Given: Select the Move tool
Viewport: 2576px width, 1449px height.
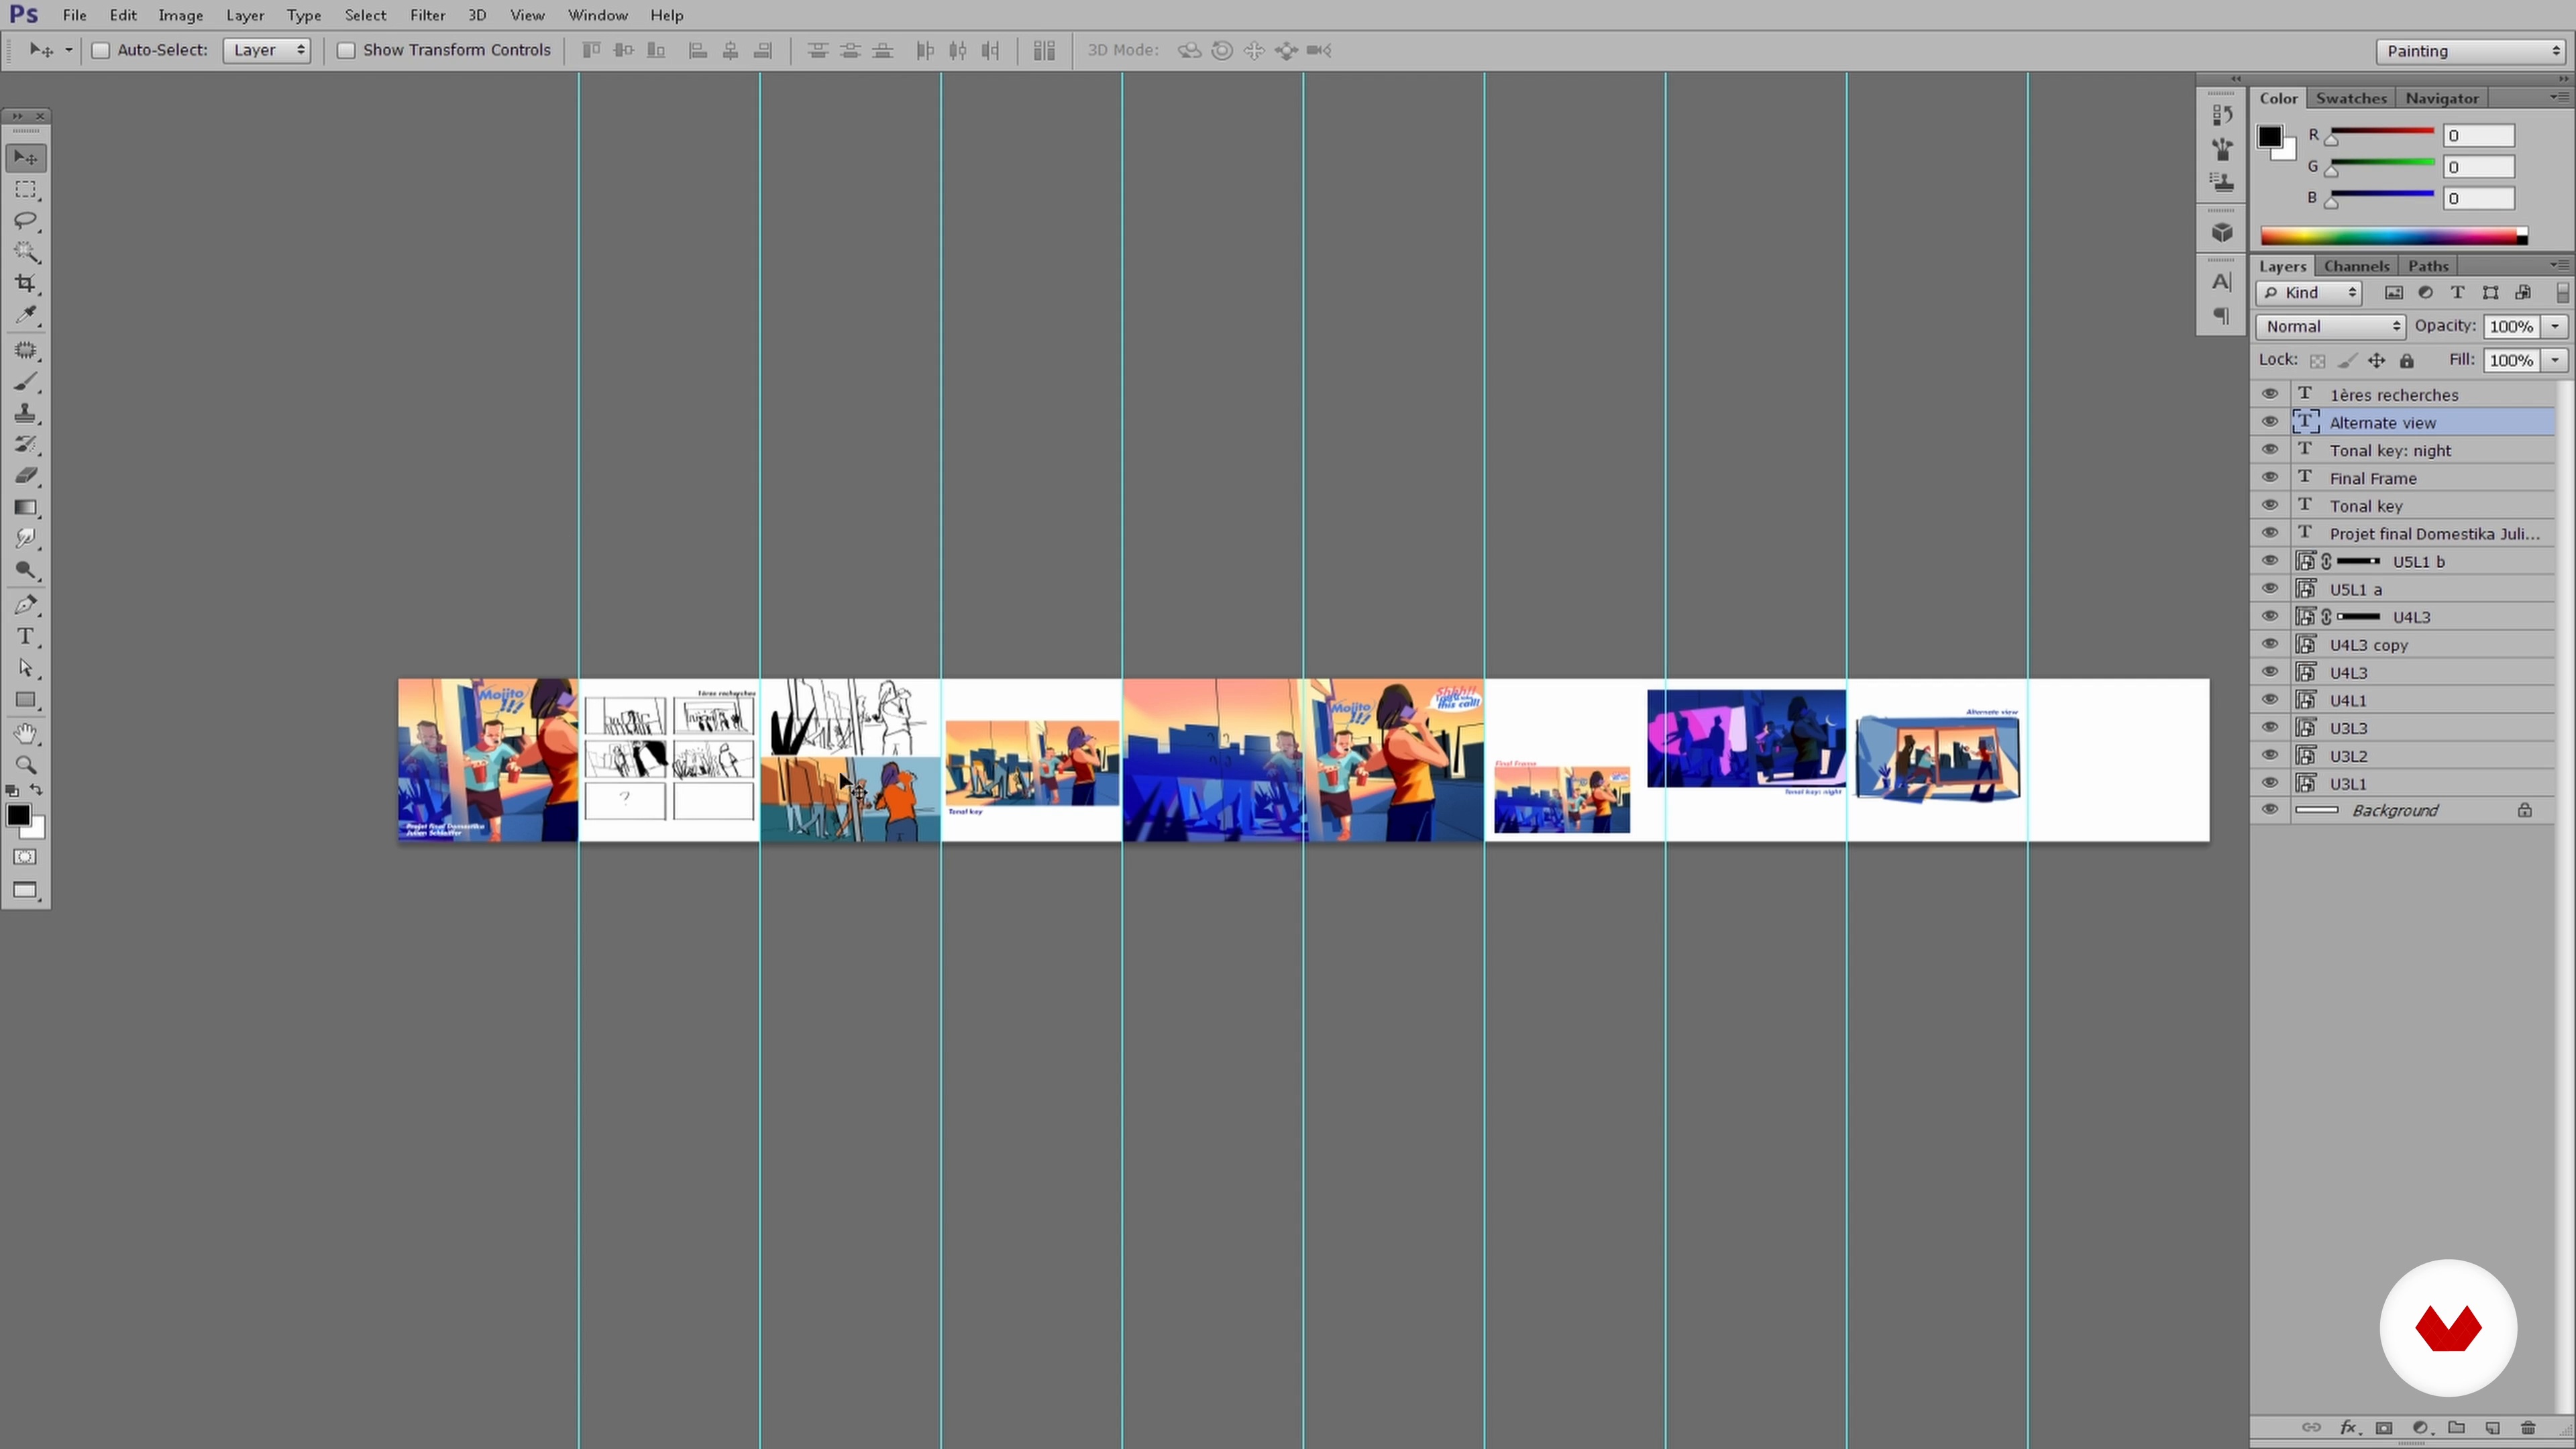Looking at the screenshot, I should pos(26,158).
